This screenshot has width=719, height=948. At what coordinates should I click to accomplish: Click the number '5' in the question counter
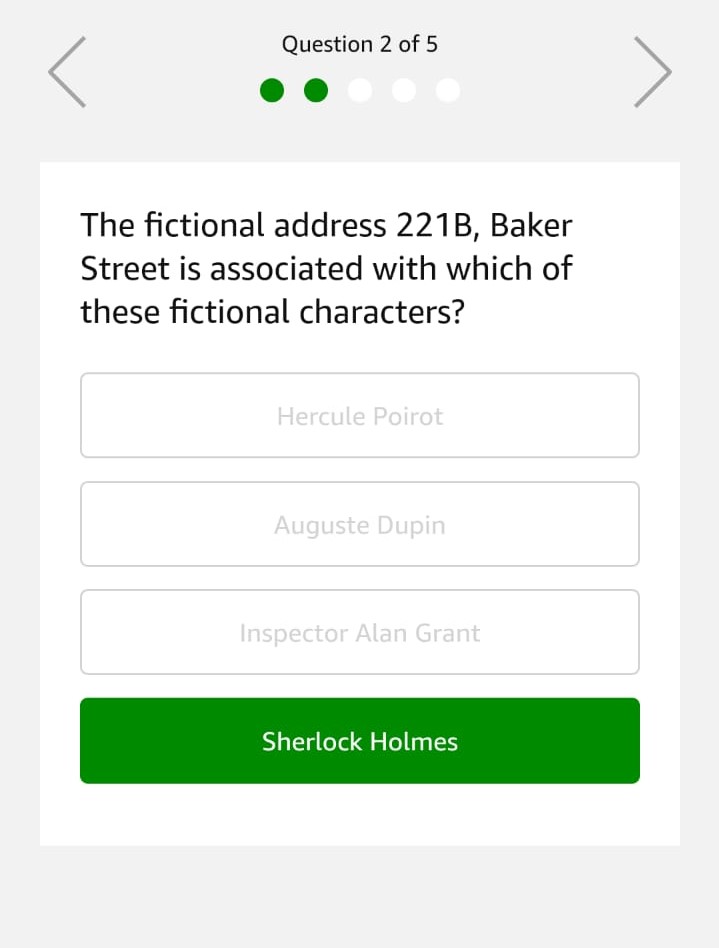431,44
